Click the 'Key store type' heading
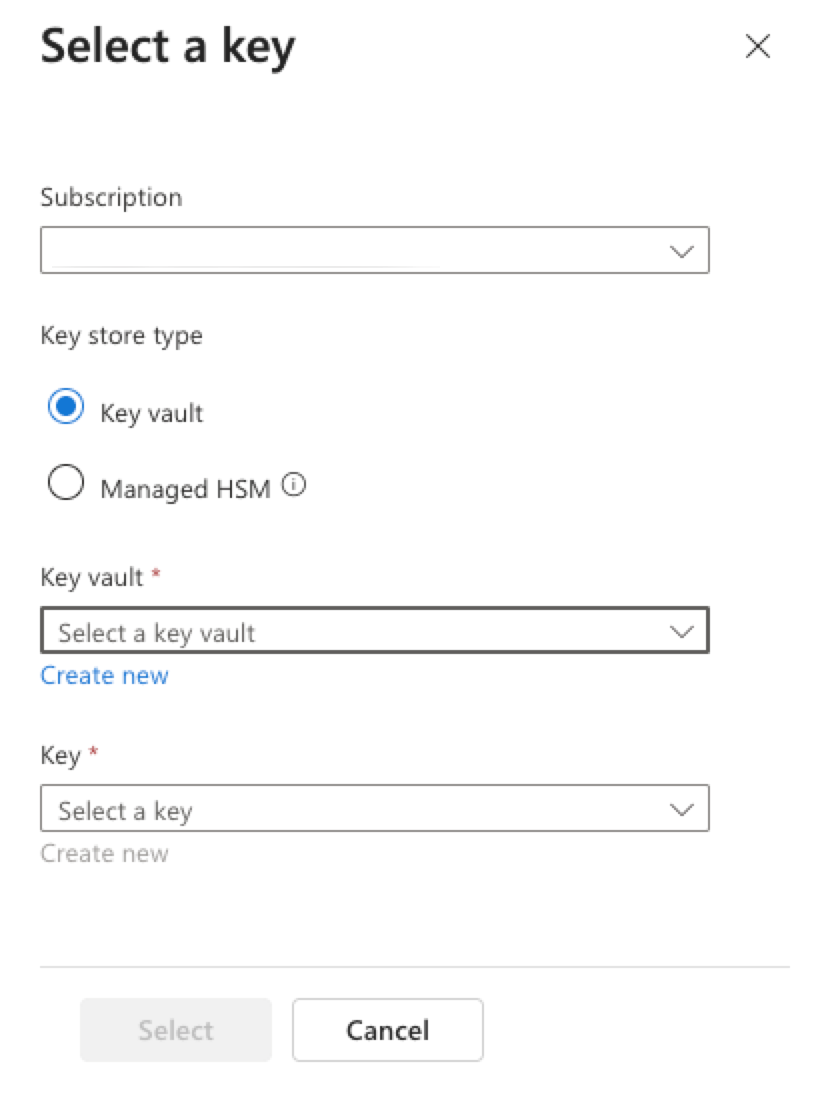Screen dimensions: 826x1110 pyautogui.click(x=121, y=336)
